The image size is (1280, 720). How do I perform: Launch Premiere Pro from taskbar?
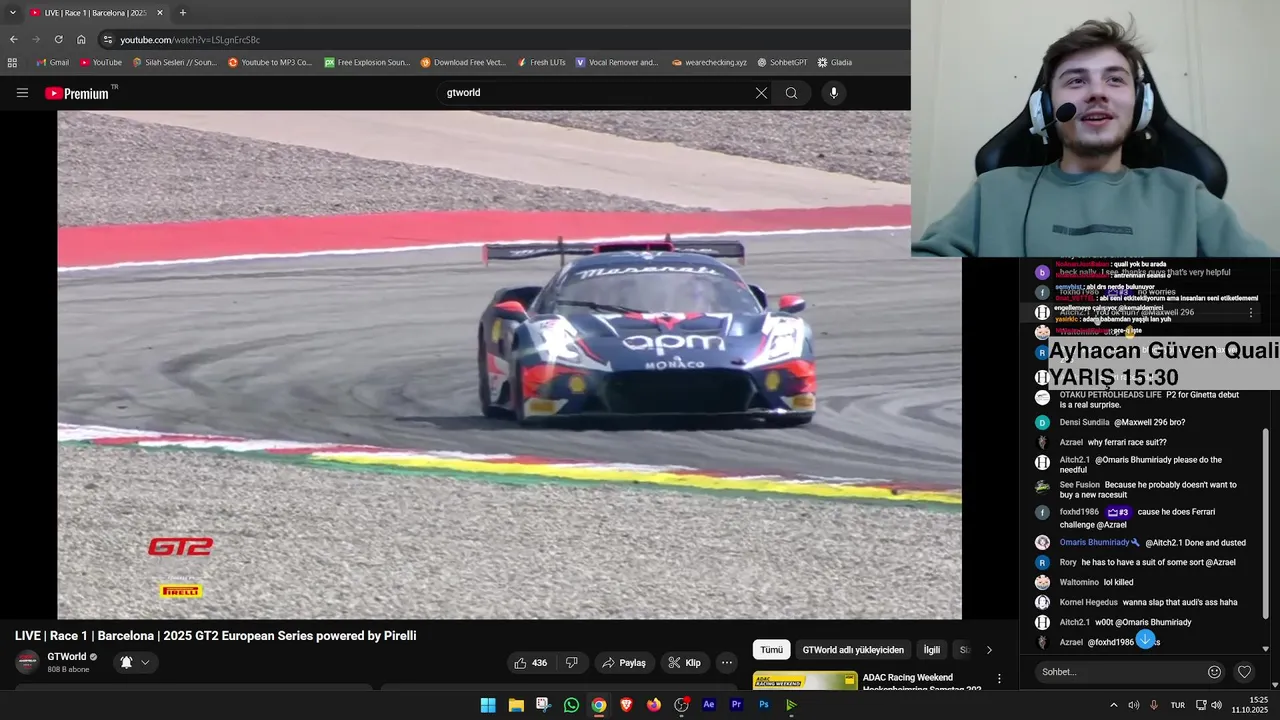[x=736, y=705]
